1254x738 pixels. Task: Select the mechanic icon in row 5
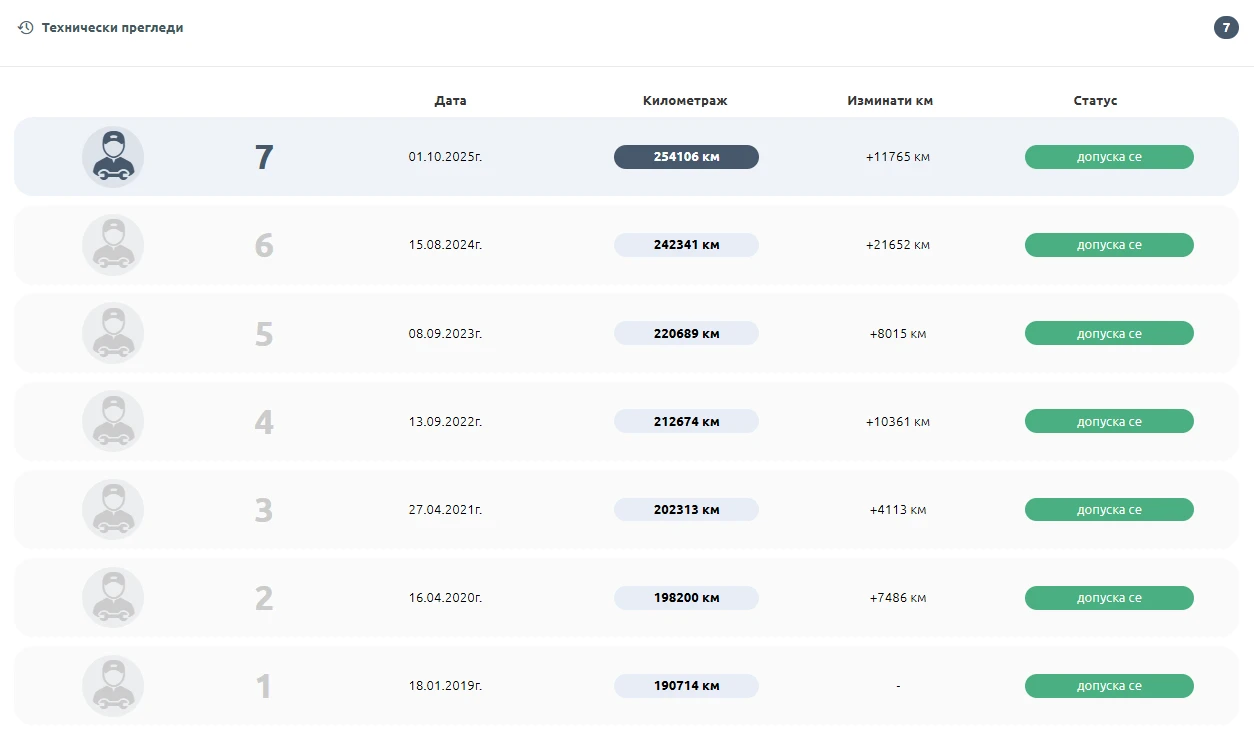point(113,333)
